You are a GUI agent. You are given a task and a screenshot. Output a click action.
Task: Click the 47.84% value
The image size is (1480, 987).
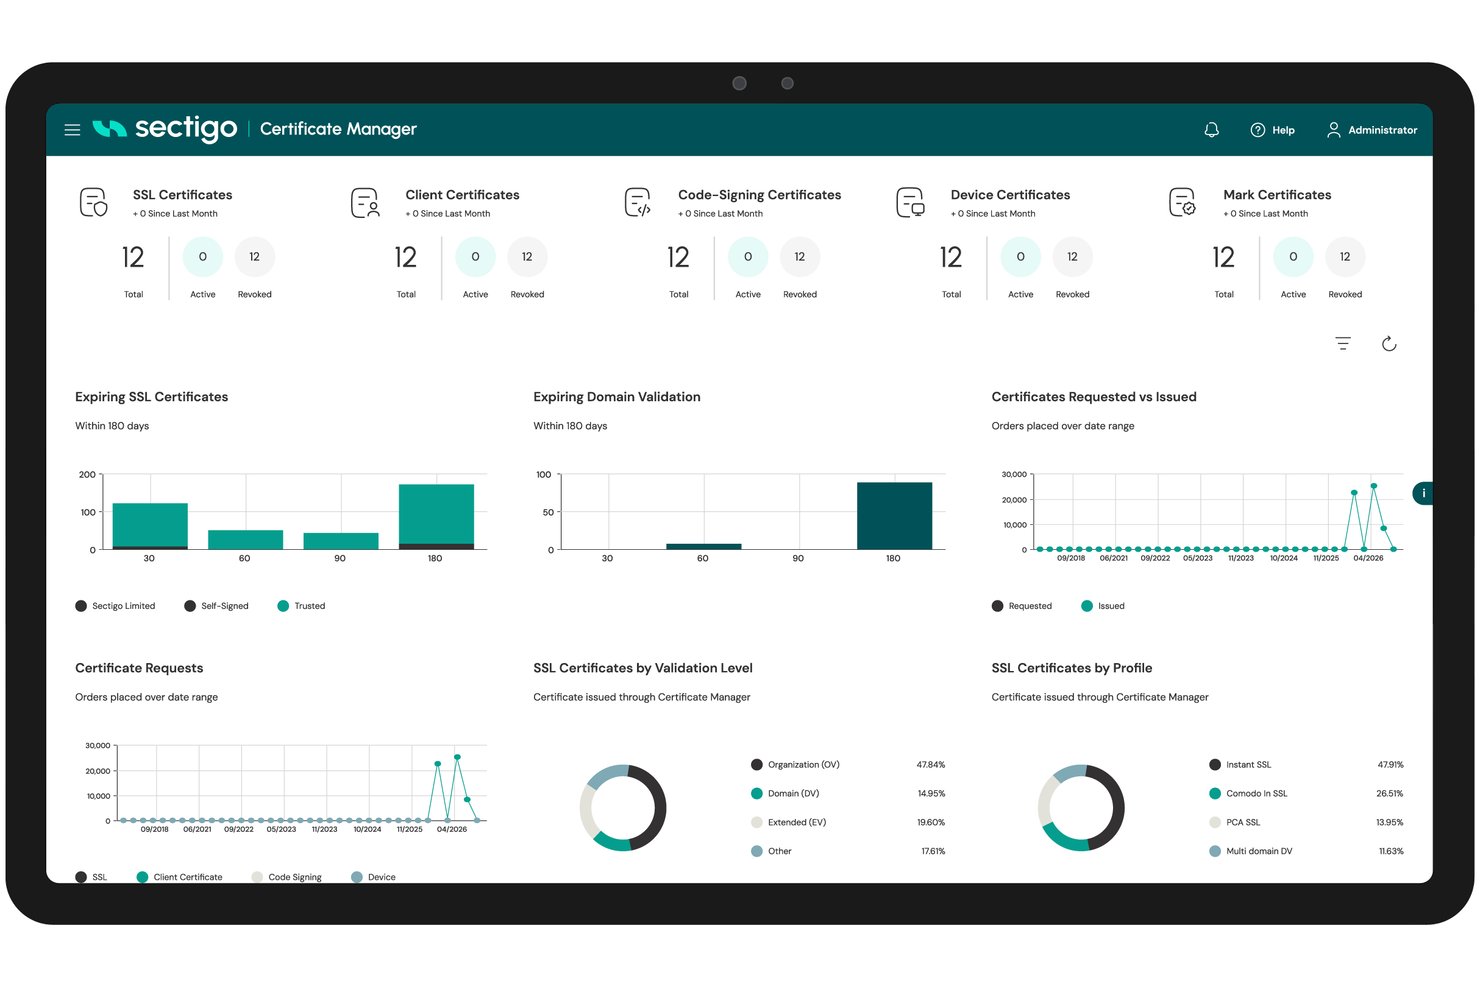pos(931,765)
